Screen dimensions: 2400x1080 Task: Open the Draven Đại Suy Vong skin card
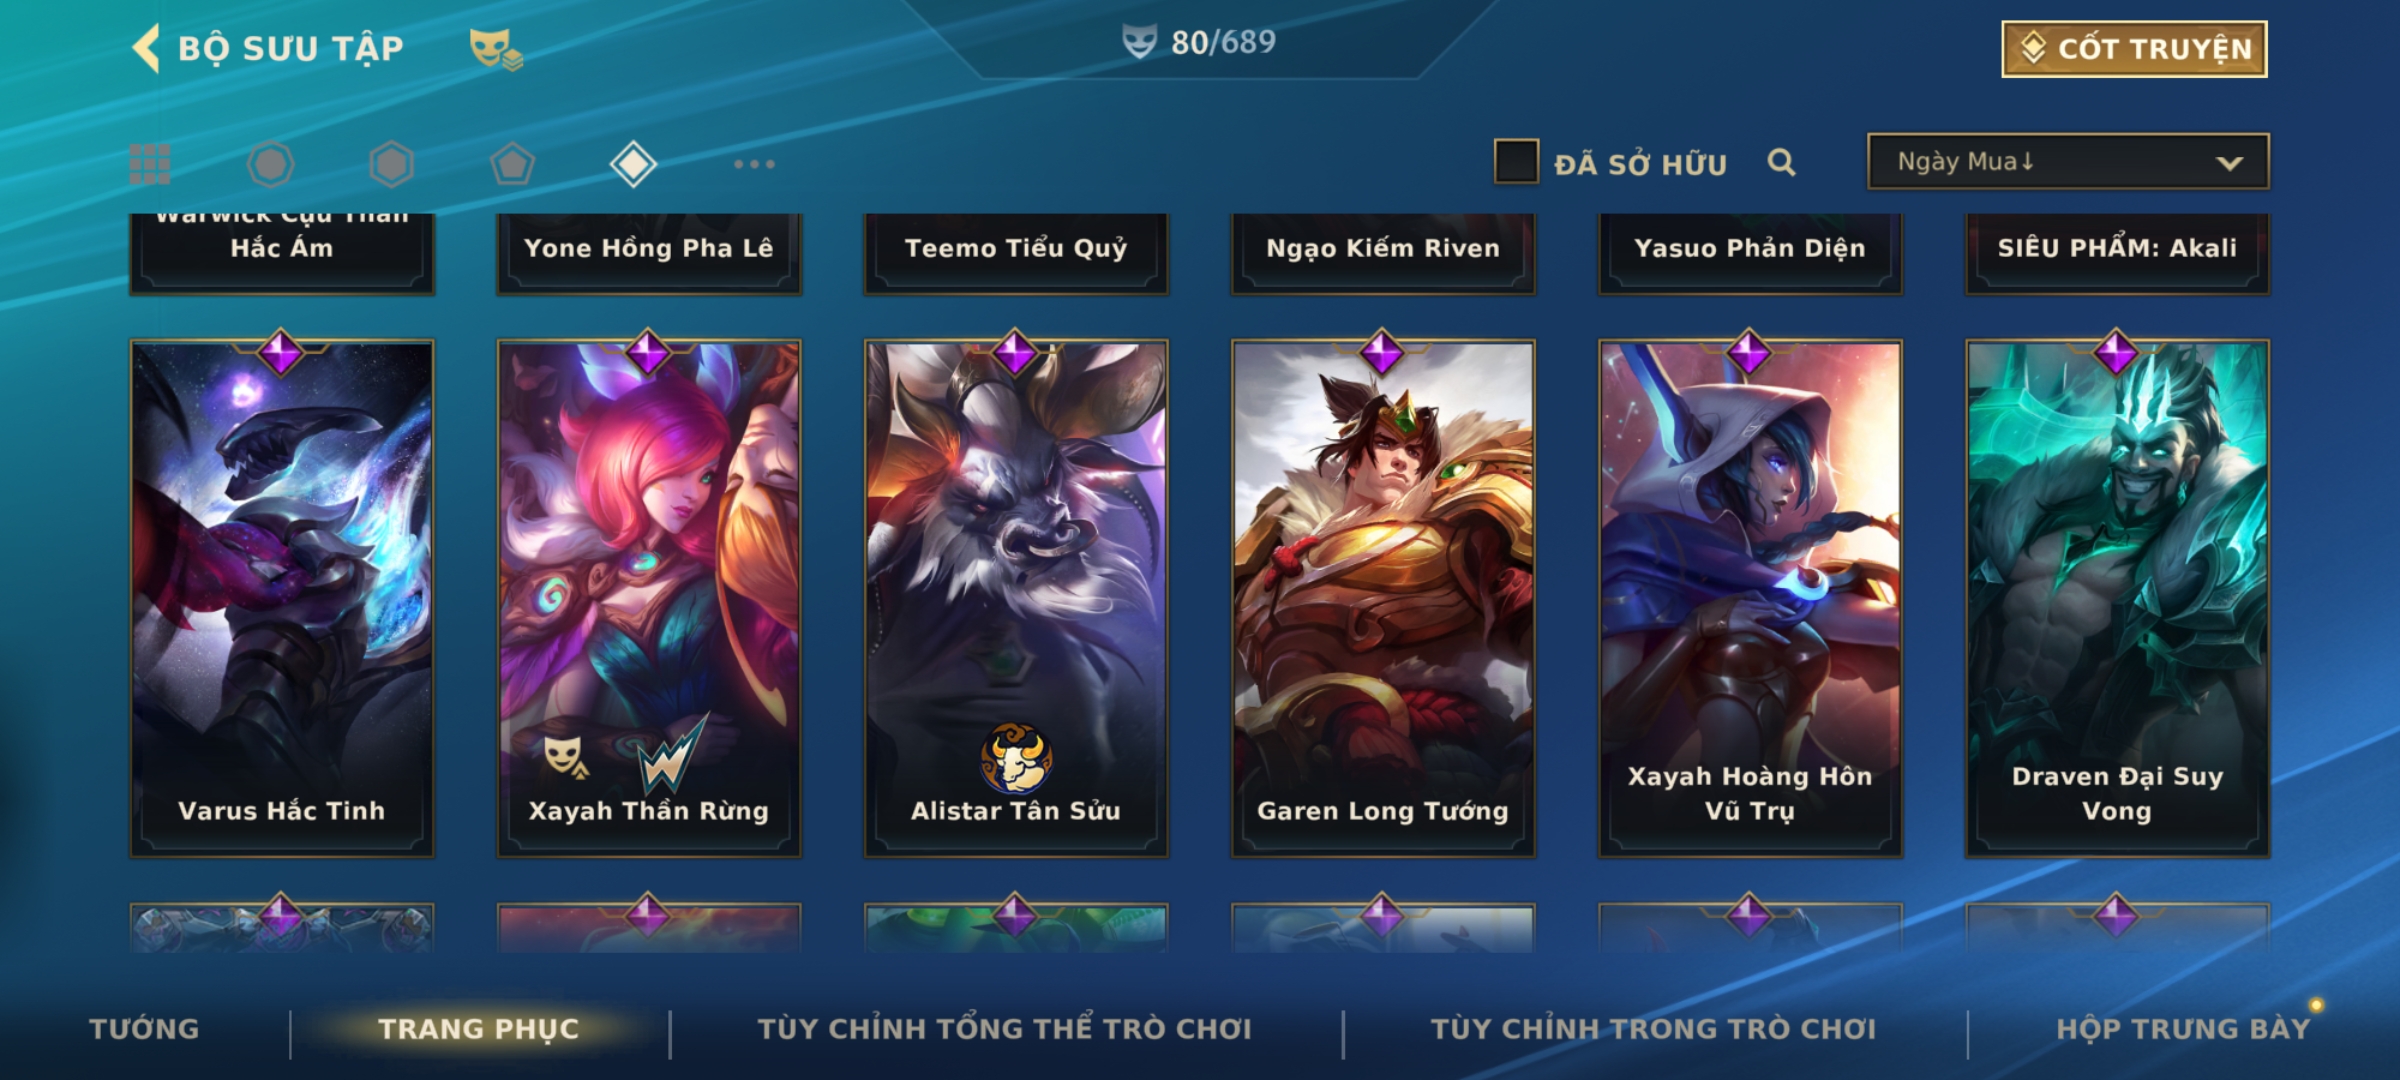(2117, 598)
